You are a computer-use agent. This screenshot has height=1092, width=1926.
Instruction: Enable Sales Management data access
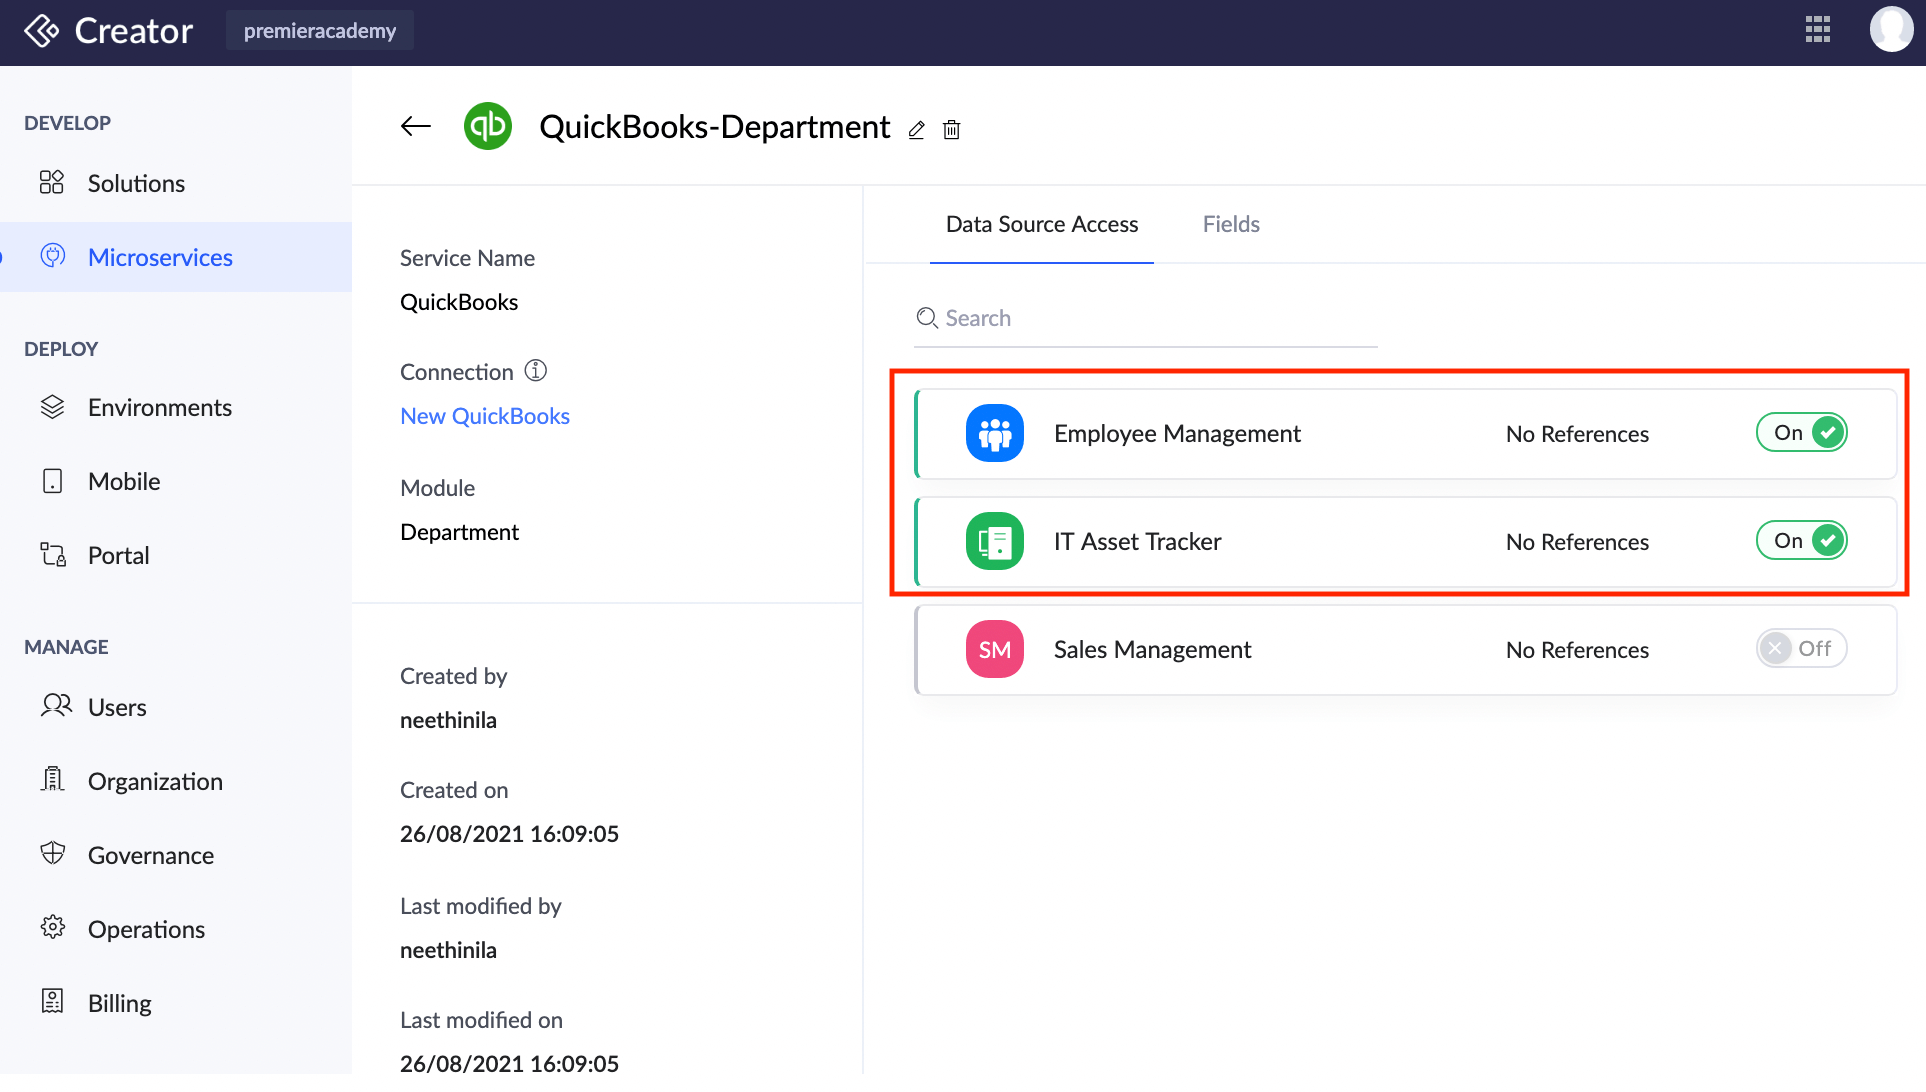click(x=1801, y=649)
